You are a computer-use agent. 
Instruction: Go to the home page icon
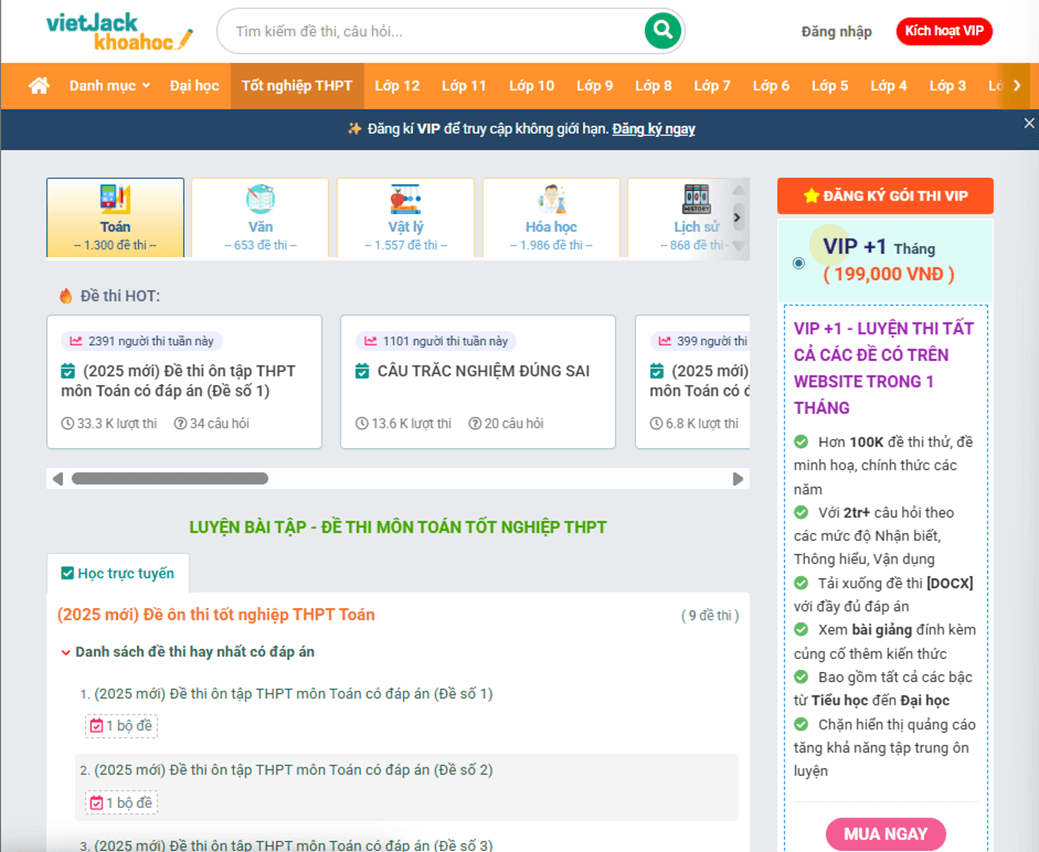click(x=39, y=86)
